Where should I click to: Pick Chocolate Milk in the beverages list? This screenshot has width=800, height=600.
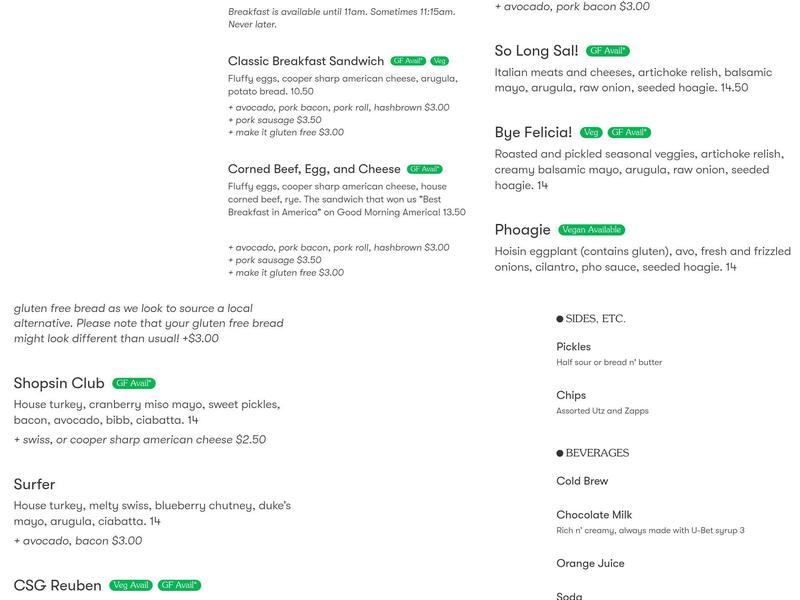click(x=596, y=515)
